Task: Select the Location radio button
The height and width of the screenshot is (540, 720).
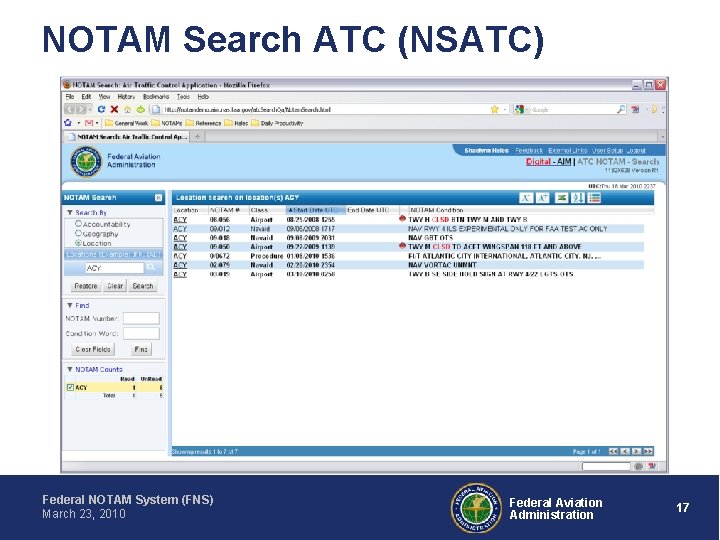Action: click(78, 243)
